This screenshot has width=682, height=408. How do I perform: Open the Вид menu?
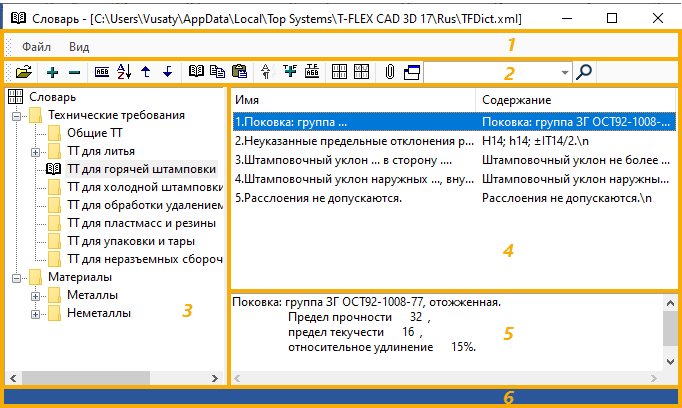click(x=79, y=47)
